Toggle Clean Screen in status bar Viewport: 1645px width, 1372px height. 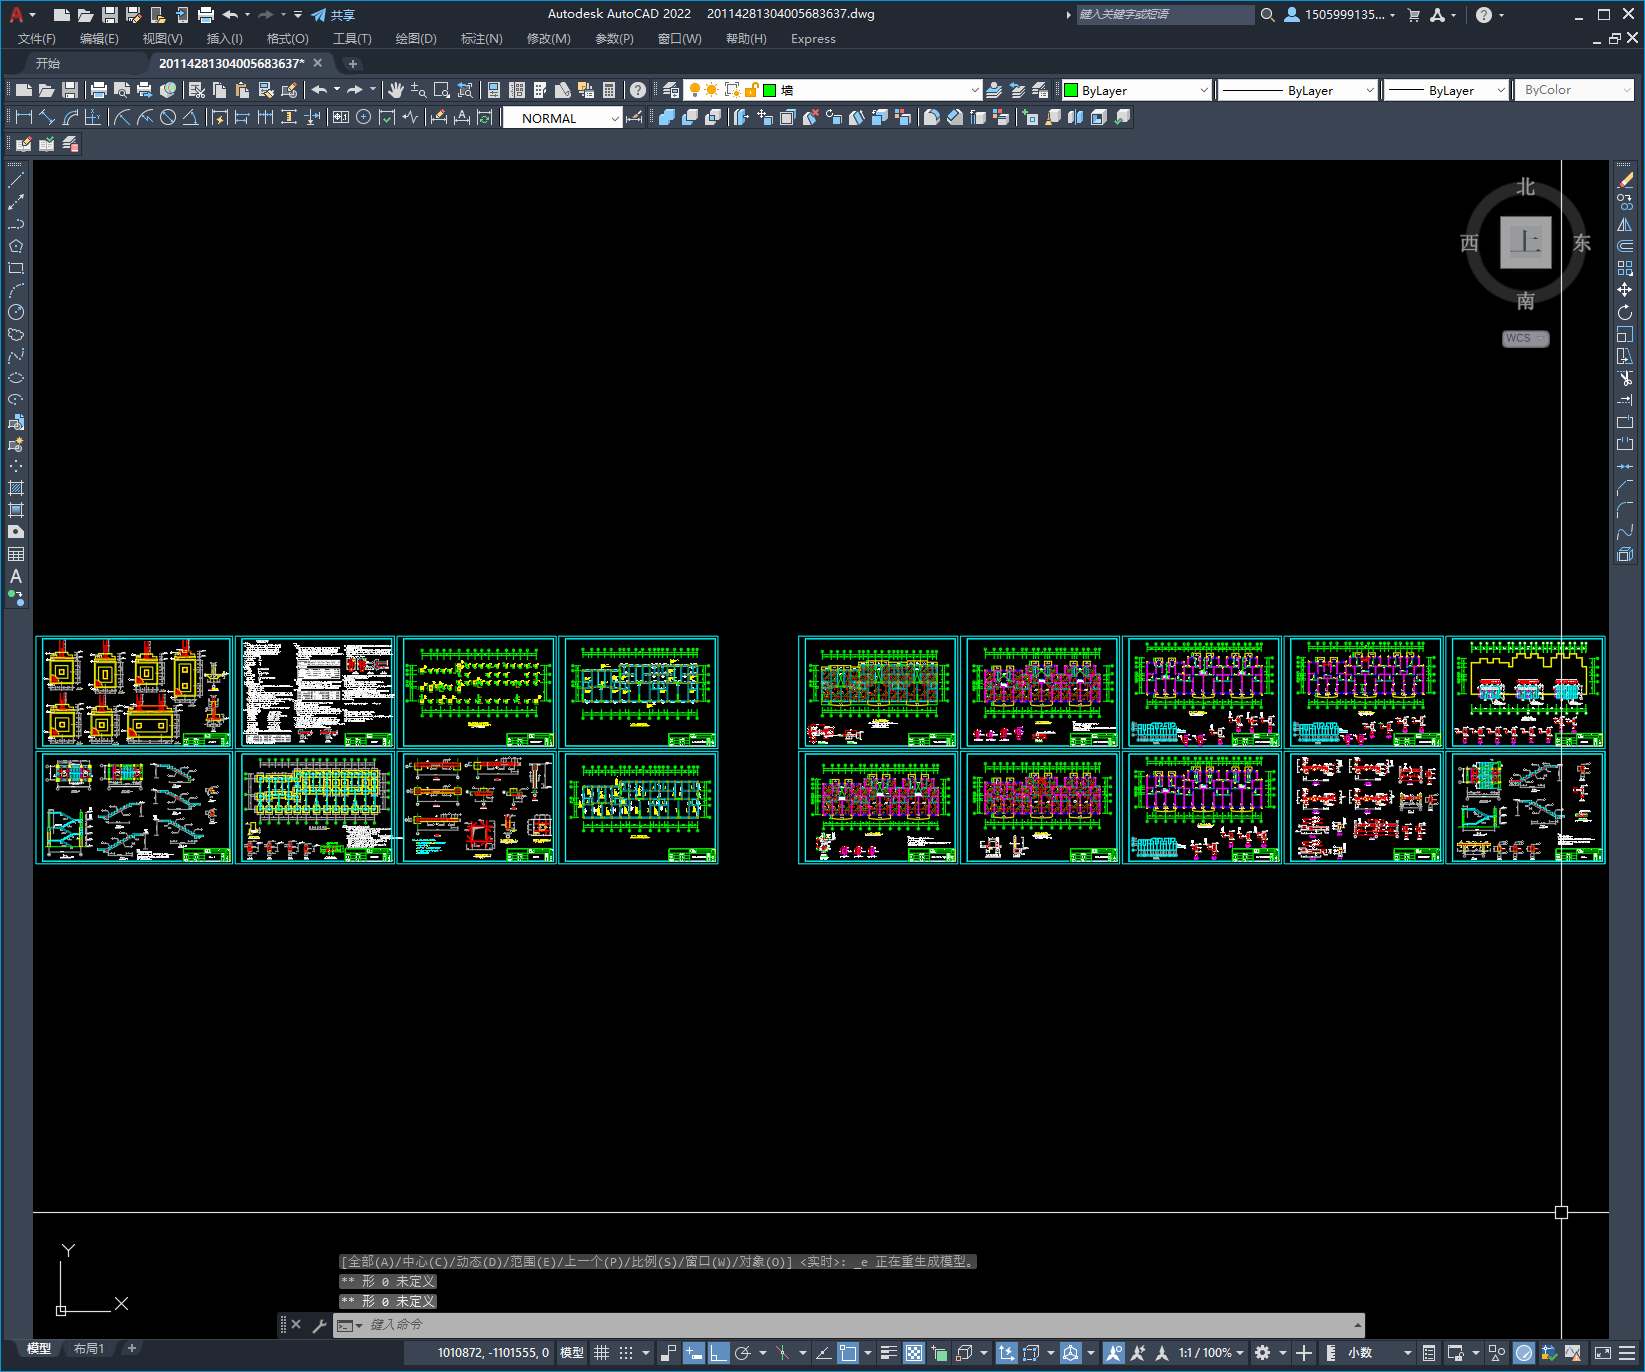pyautogui.click(x=1602, y=1353)
